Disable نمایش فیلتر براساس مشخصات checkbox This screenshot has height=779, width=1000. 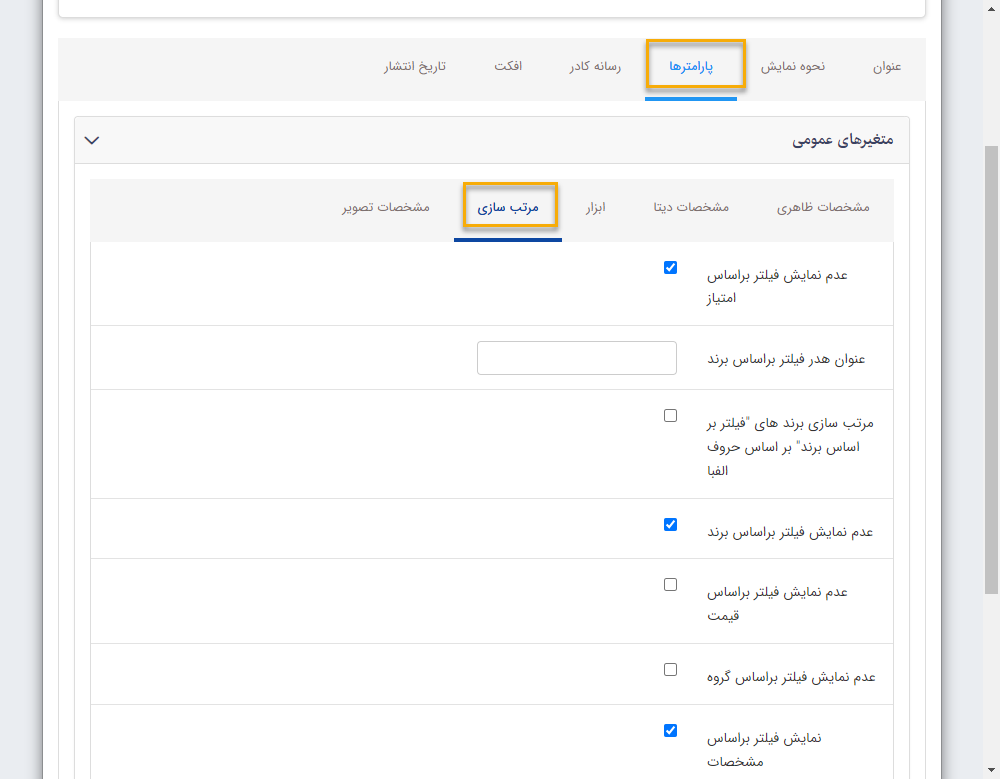click(670, 730)
